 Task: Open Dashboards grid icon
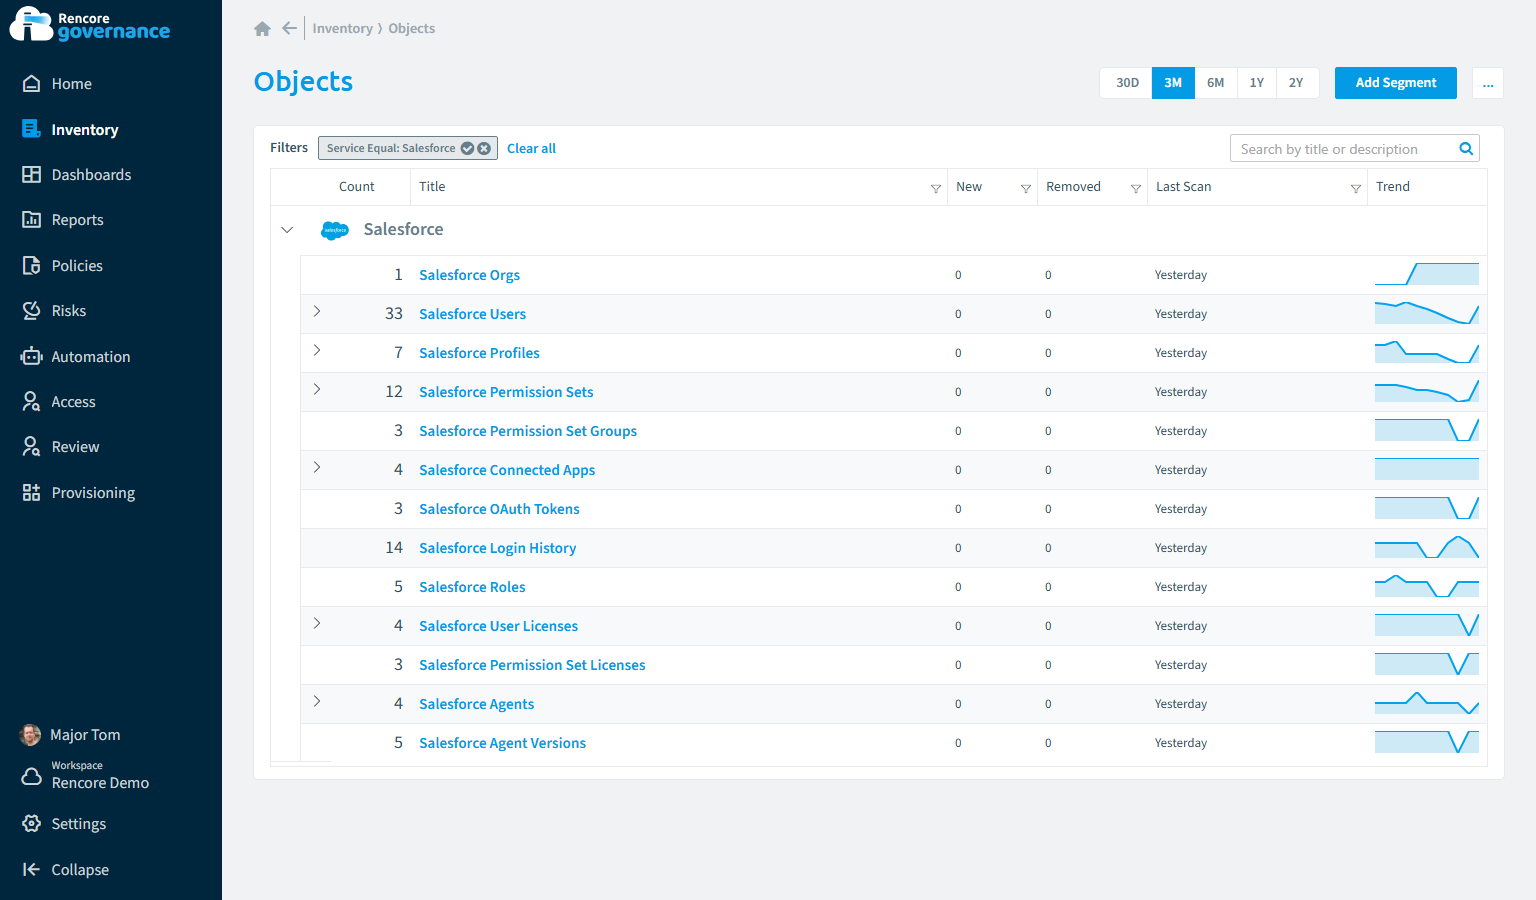(x=32, y=174)
